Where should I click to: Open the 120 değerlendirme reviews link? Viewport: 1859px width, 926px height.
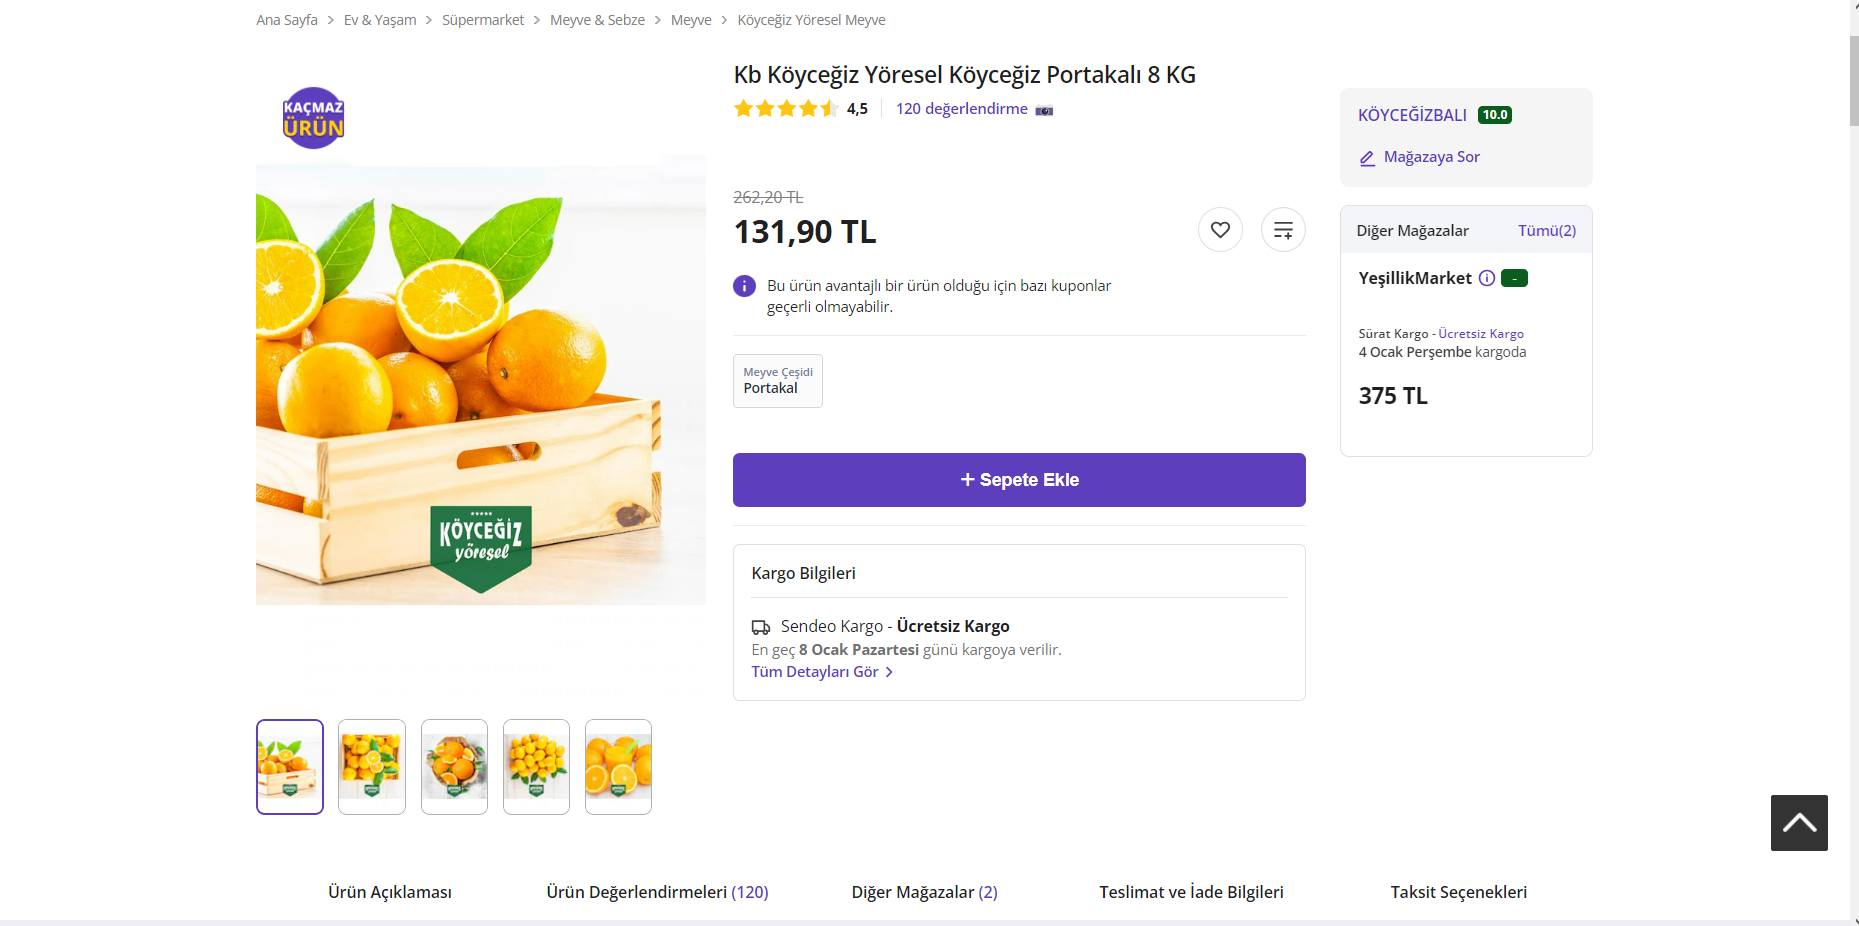click(x=961, y=109)
